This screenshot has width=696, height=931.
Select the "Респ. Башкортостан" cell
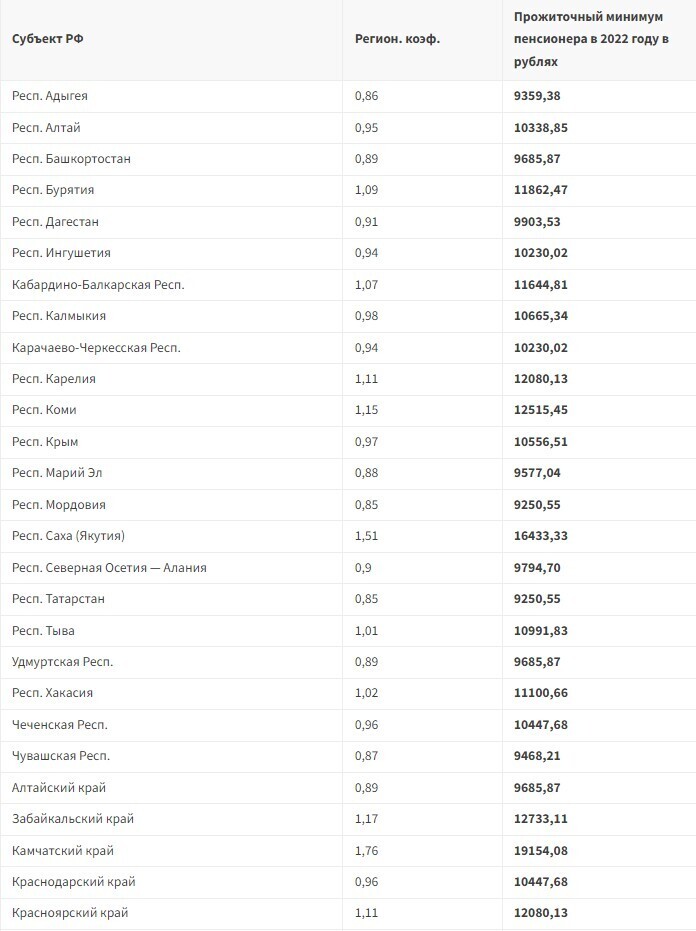pyautogui.click(x=71, y=159)
